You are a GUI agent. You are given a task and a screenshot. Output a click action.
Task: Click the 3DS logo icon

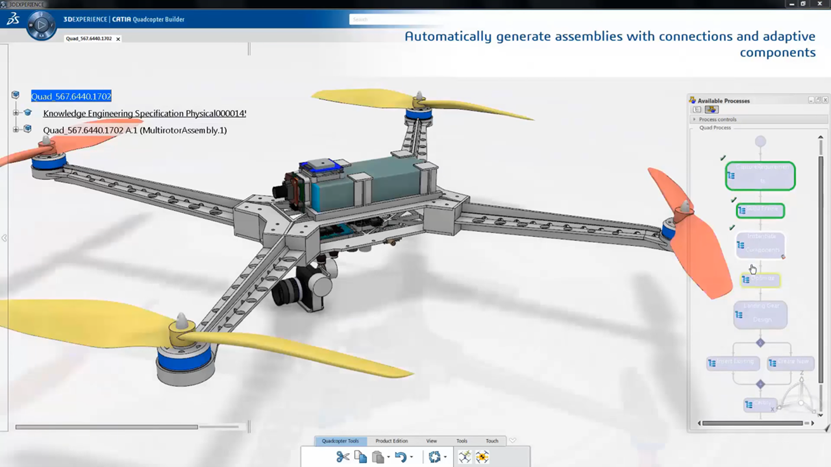click(x=13, y=20)
